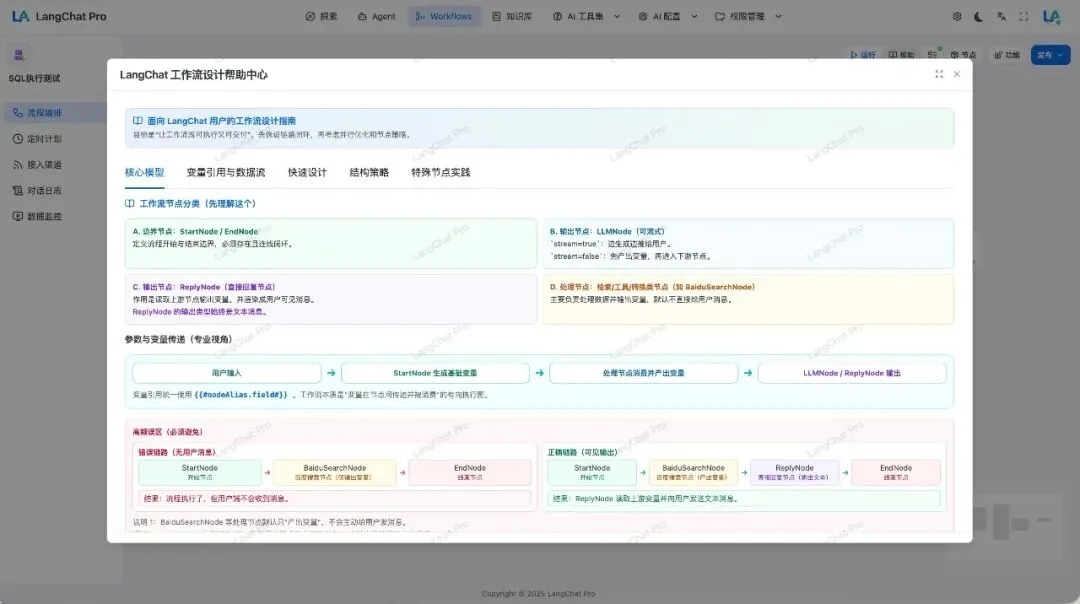The height and width of the screenshot is (604, 1080).
Task: Click the C. 输出节点 ReplyNode card
Action: point(331,299)
